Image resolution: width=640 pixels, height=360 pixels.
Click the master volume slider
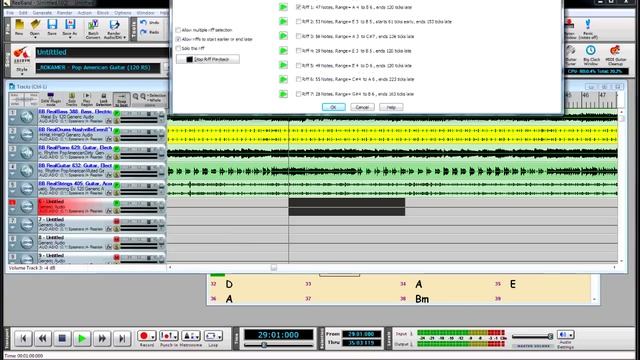coord(533,336)
